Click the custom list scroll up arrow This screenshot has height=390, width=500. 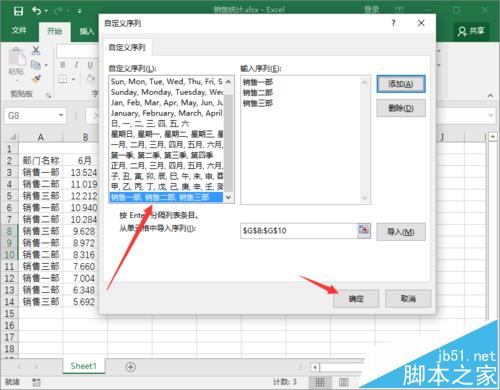[x=228, y=82]
